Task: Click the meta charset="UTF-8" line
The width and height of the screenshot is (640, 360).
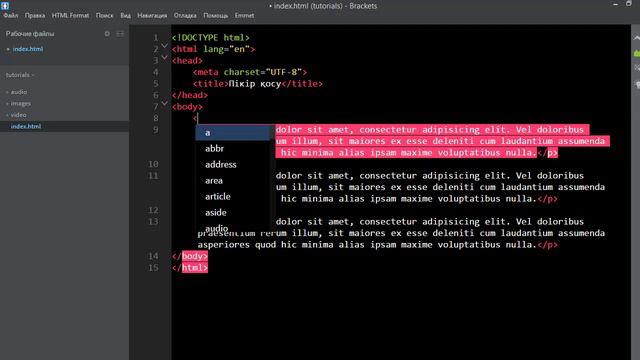Action: click(250, 72)
